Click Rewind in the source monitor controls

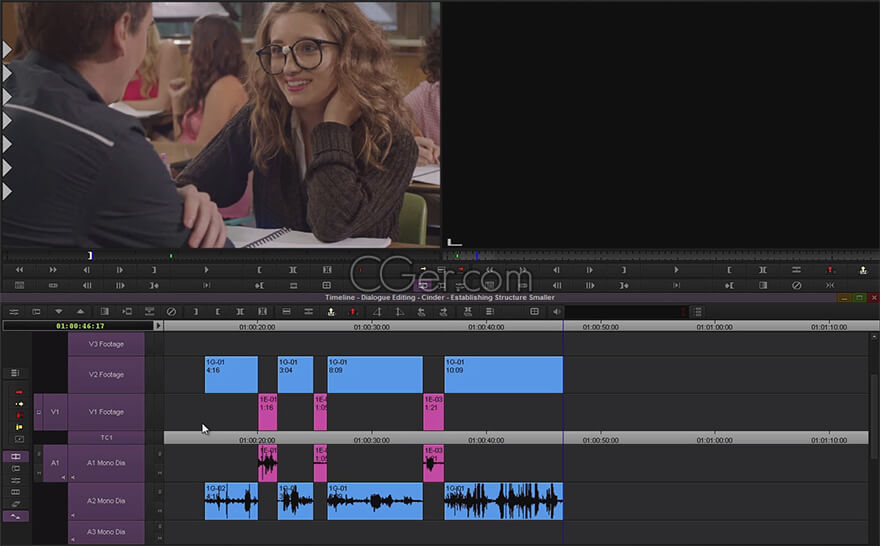point(20,270)
